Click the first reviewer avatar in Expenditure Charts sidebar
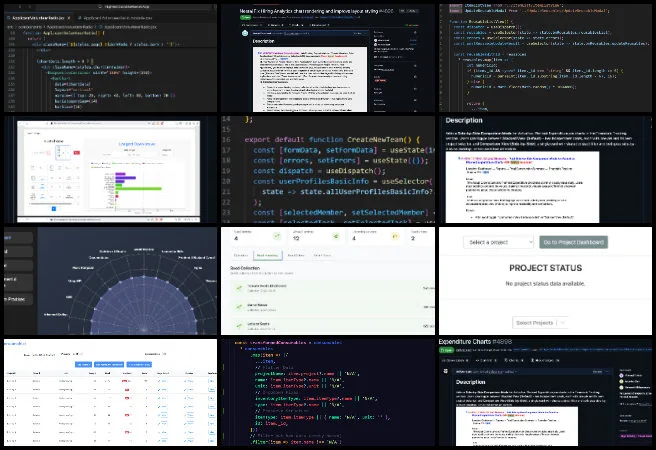The width and height of the screenshot is (656, 450). tap(622, 376)
